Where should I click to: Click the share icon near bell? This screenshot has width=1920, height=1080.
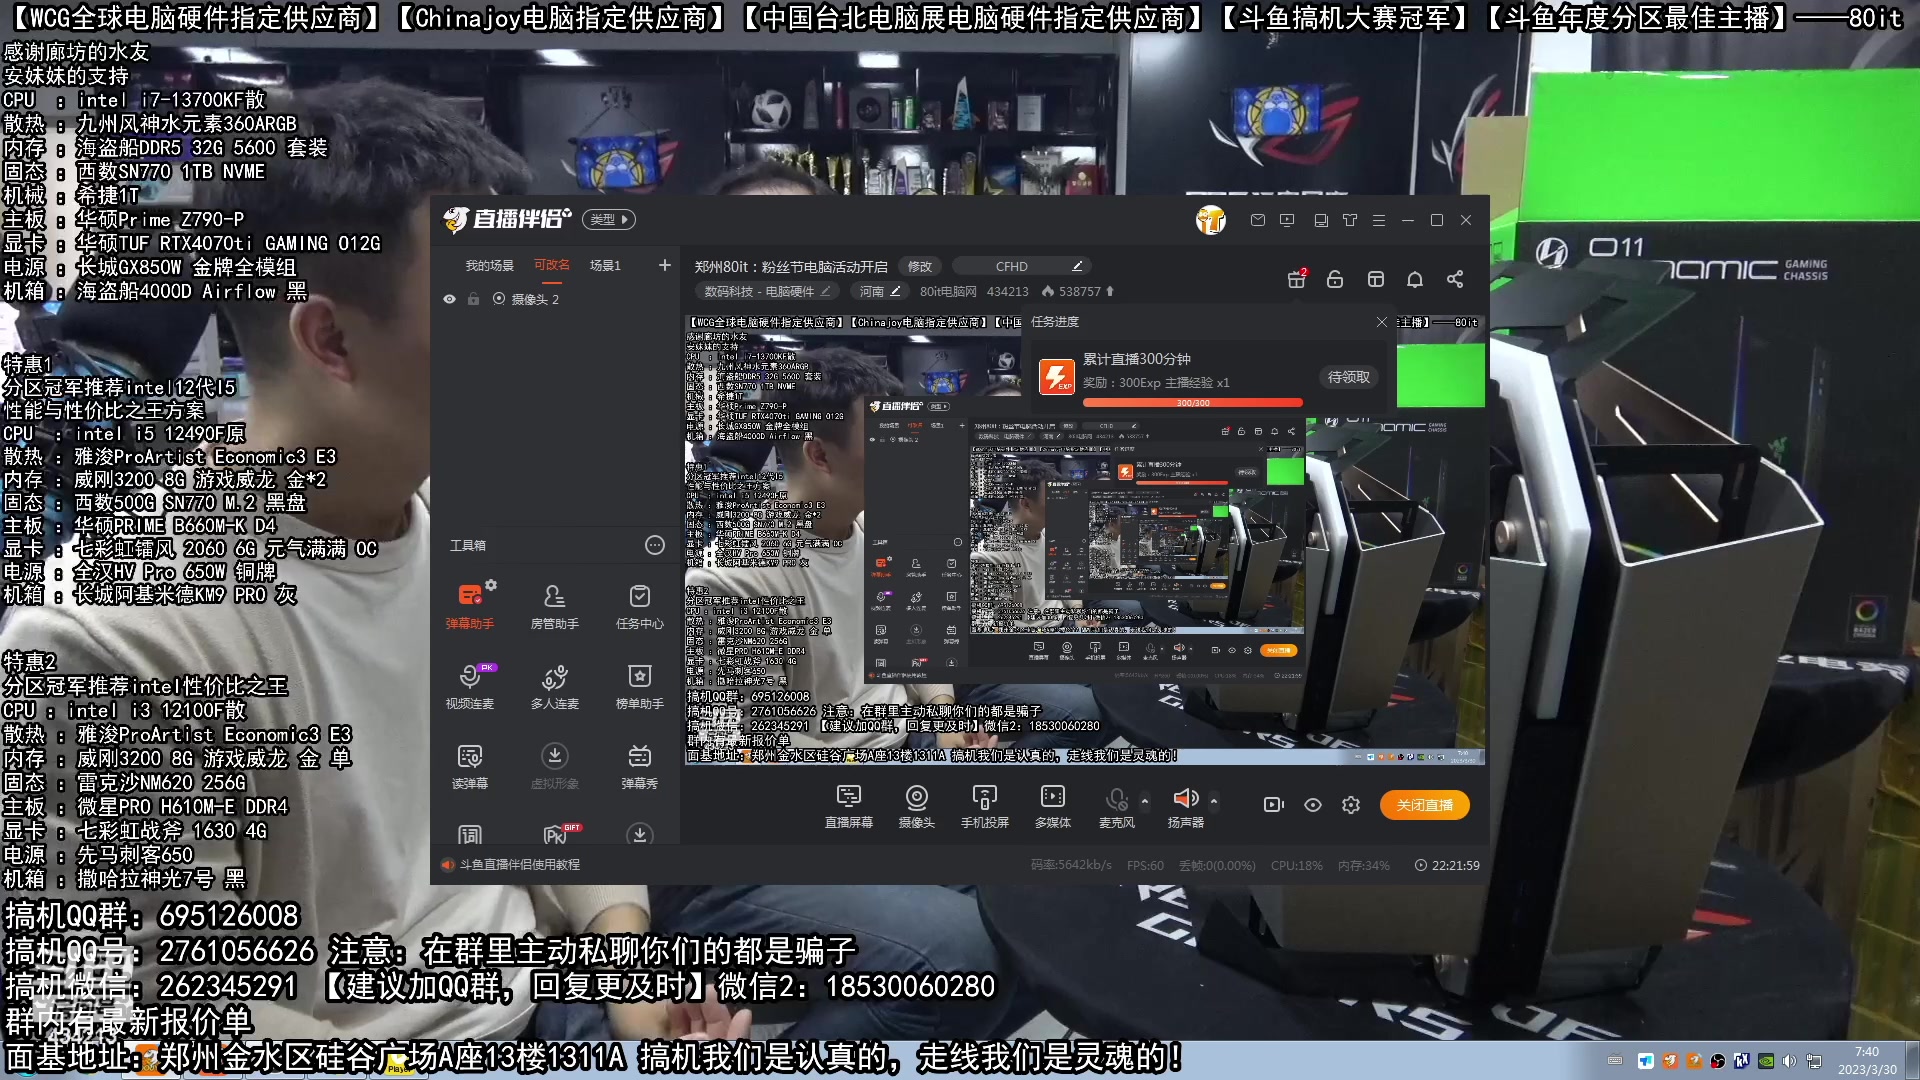(1455, 279)
